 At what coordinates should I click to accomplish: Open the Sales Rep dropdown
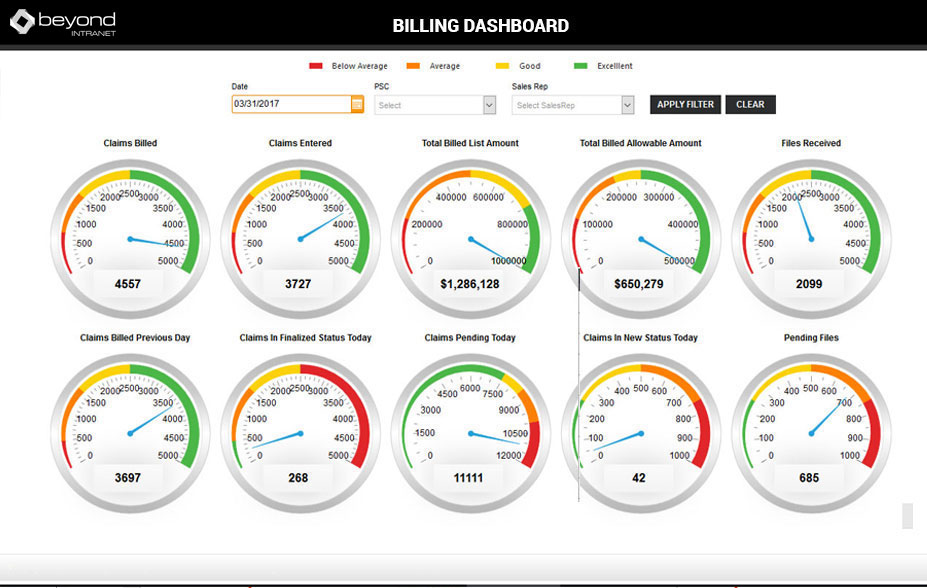[627, 105]
